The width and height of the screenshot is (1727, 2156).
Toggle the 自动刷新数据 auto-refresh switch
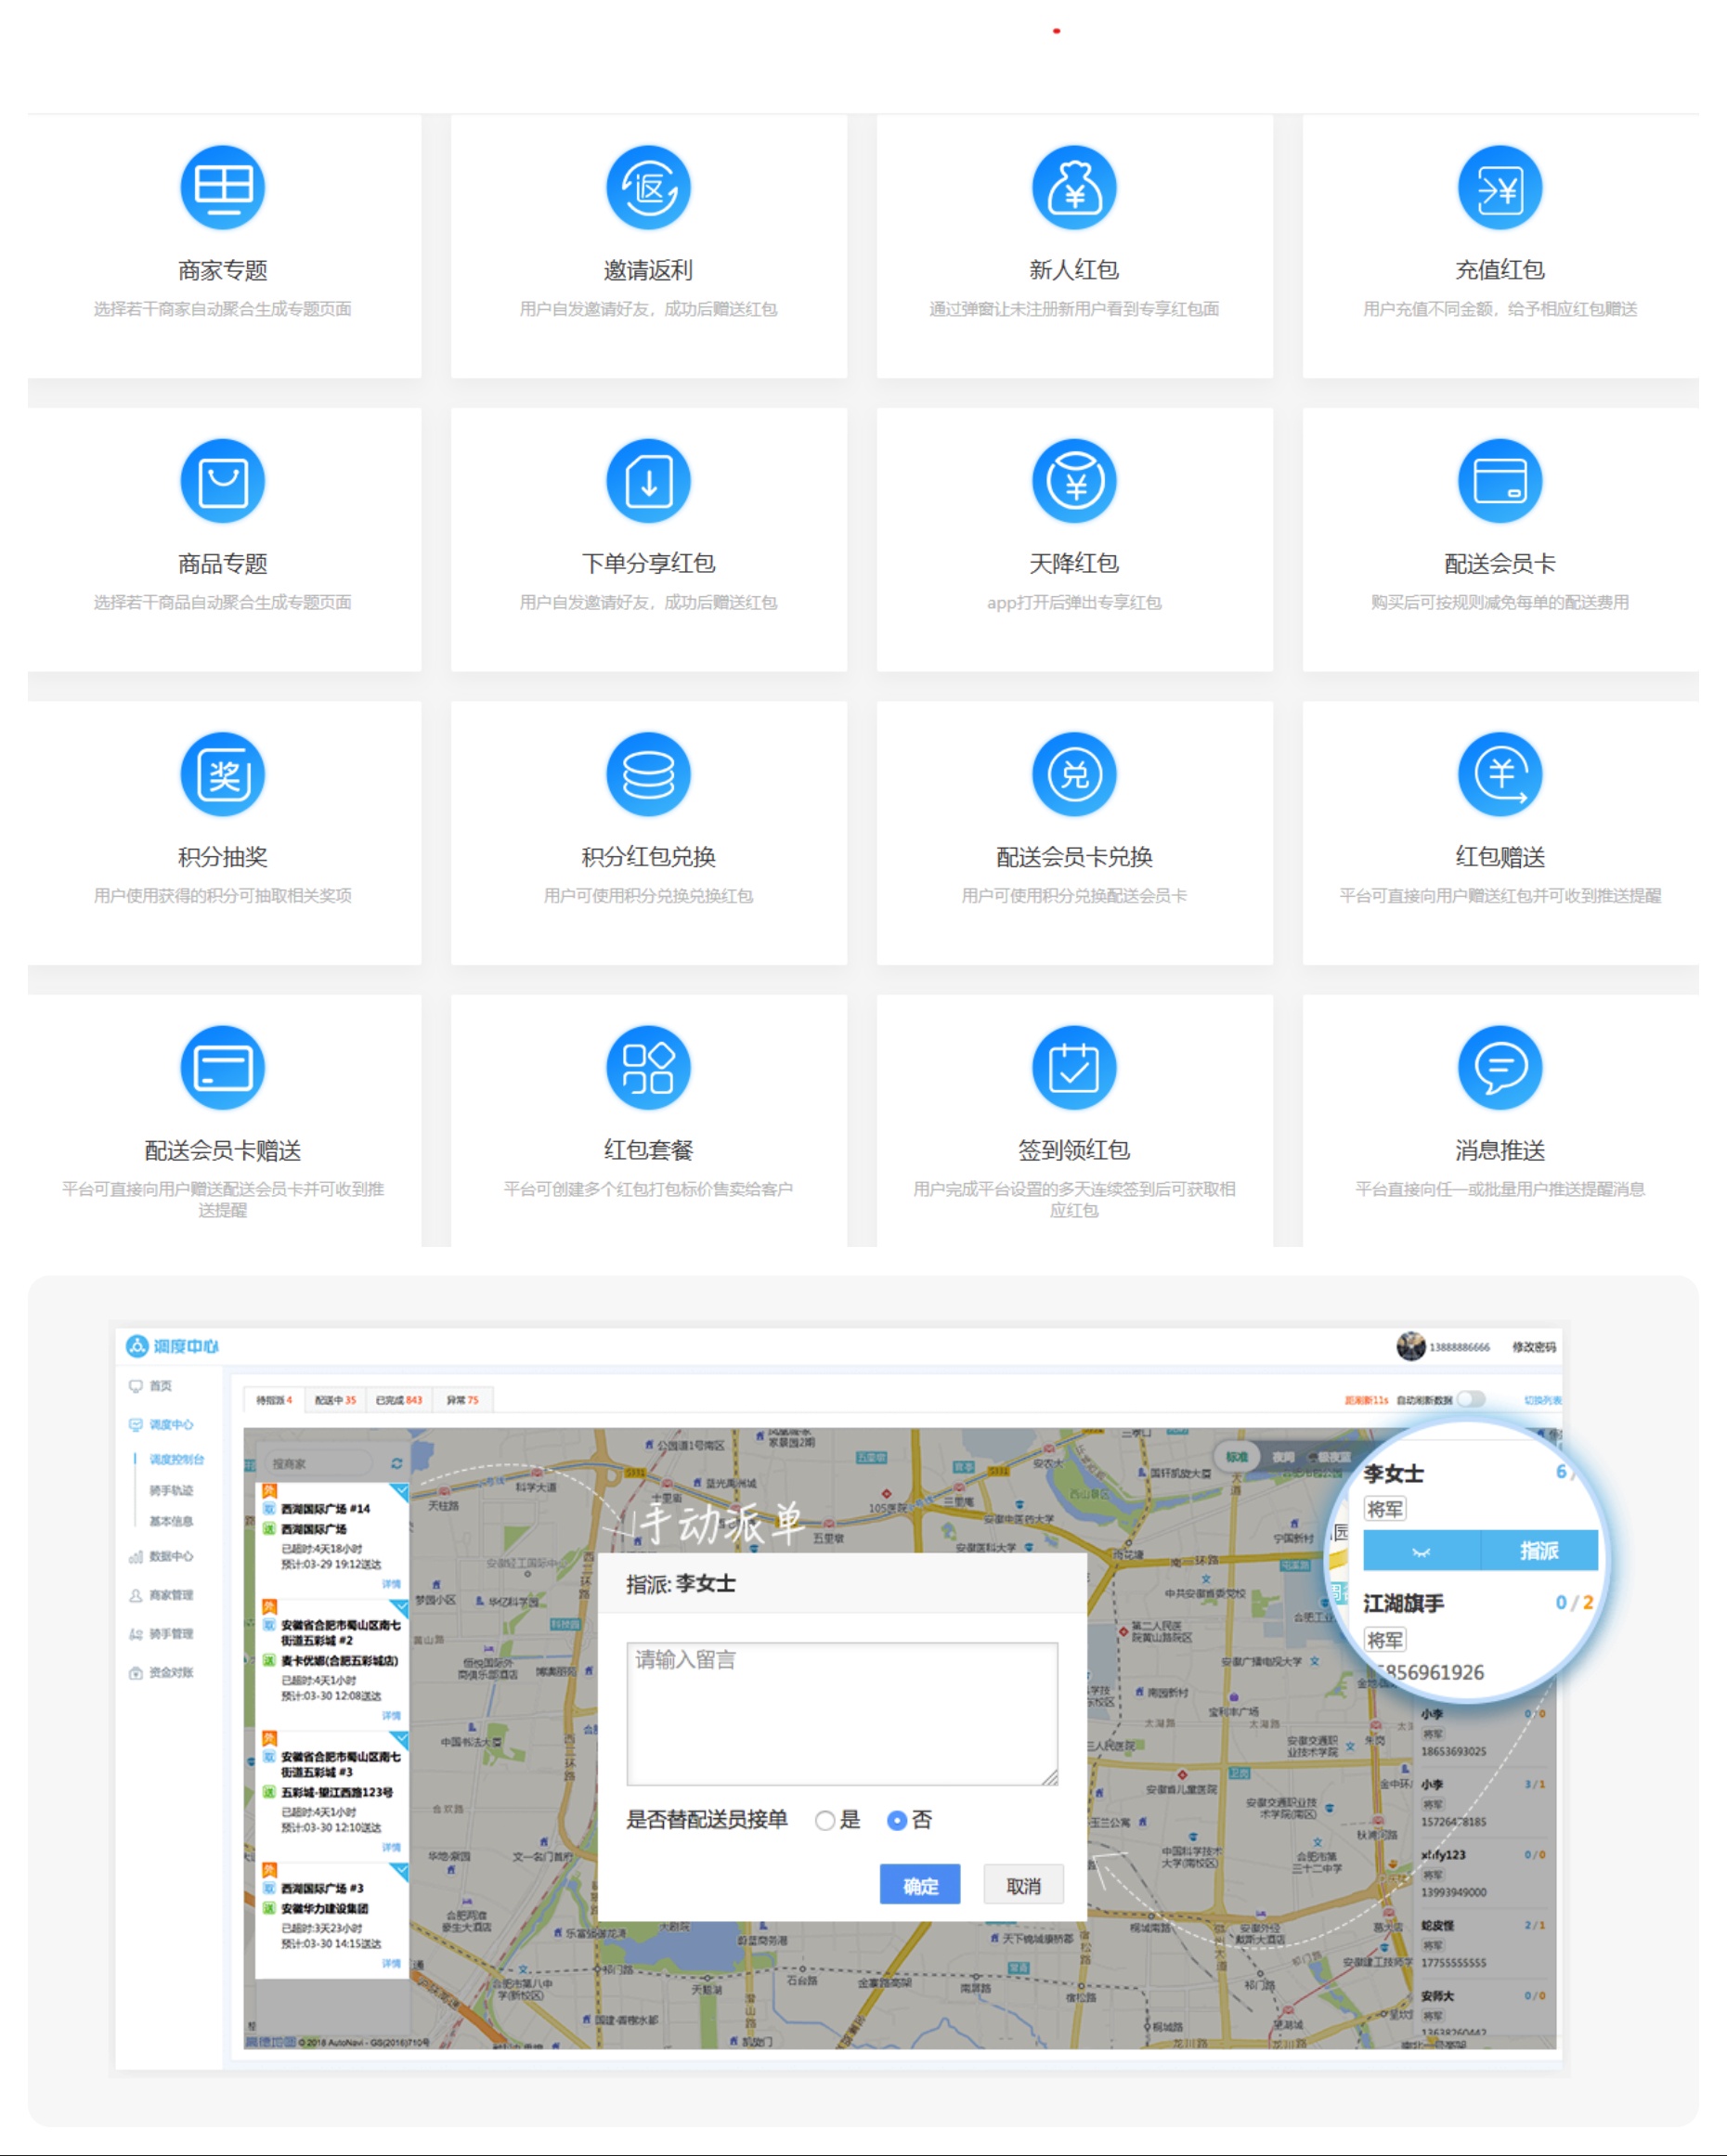(1470, 1399)
